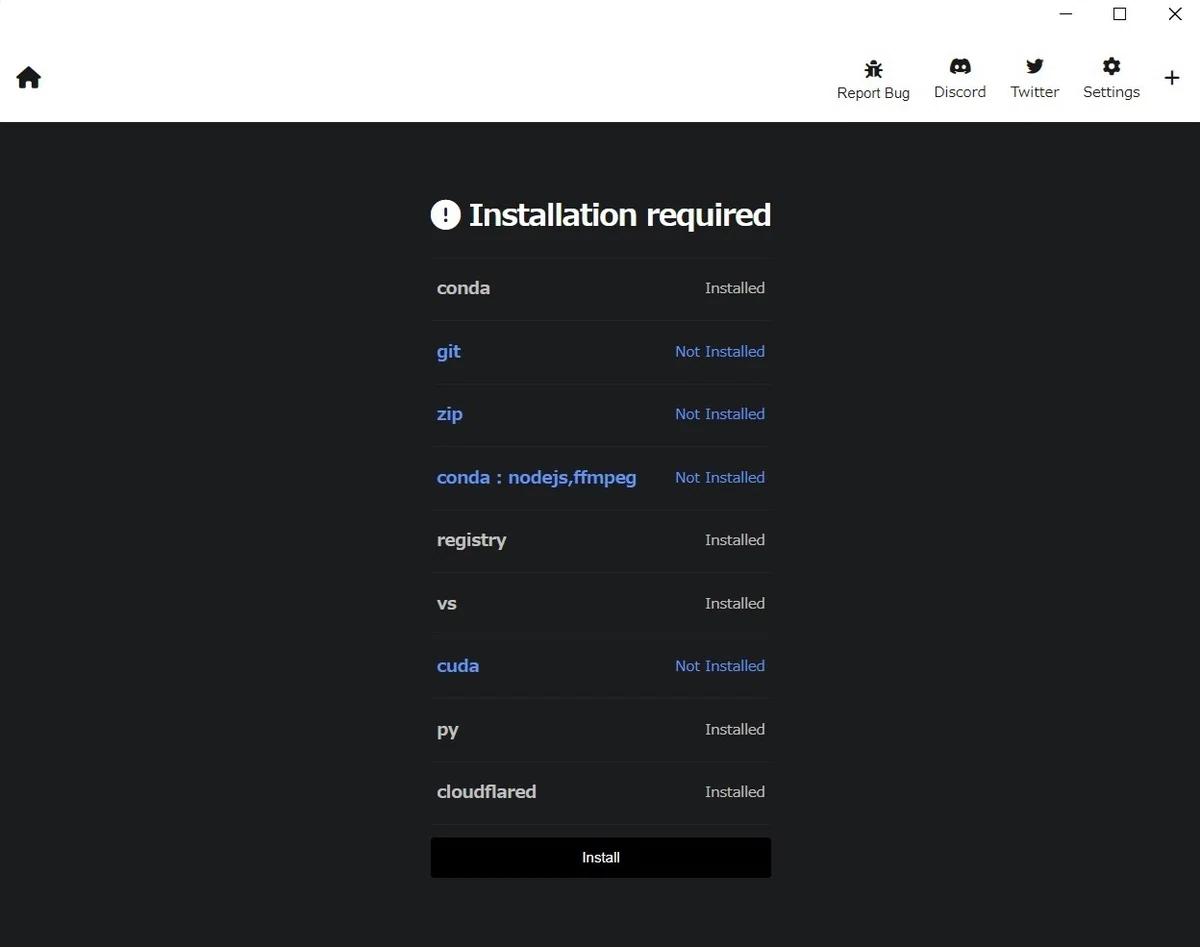Maximize the application window
This screenshot has height=947, width=1200.
point(1120,14)
